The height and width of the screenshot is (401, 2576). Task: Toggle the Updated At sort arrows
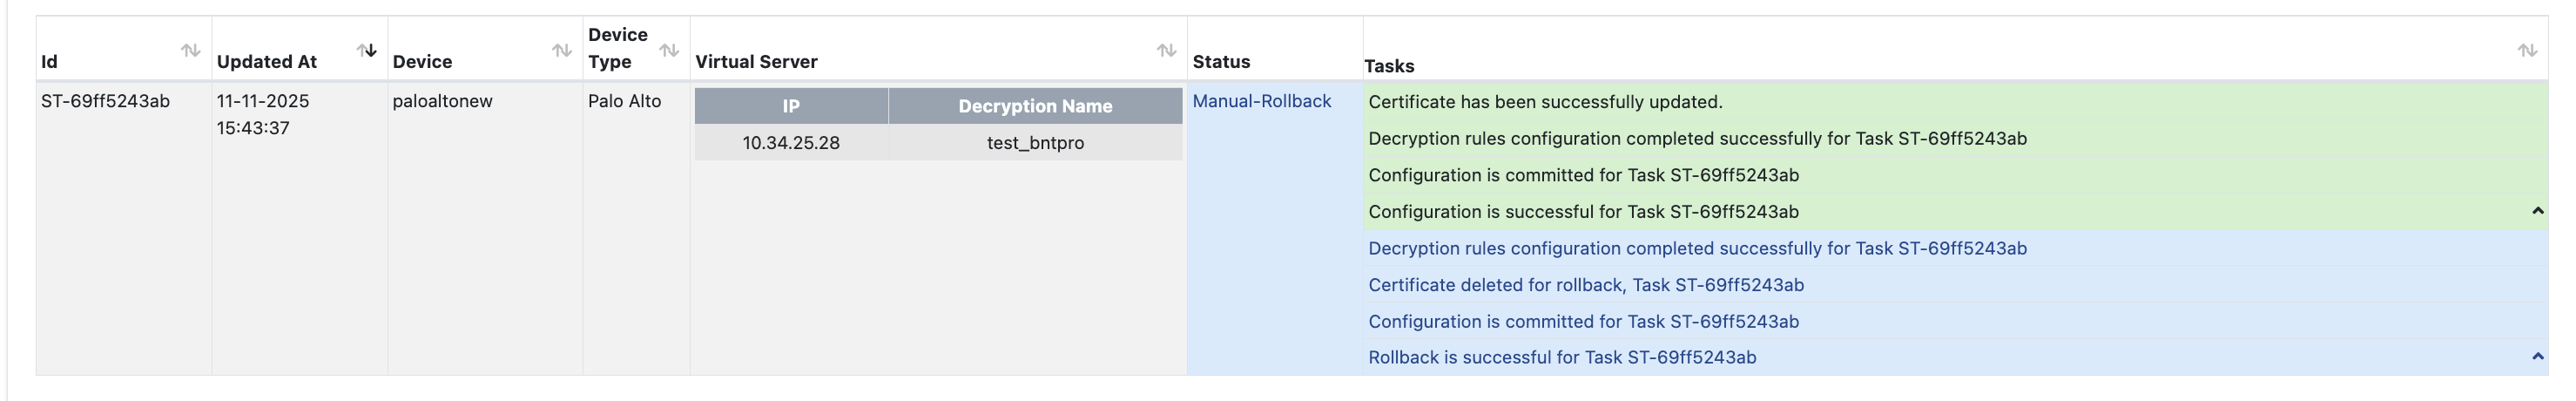click(367, 50)
